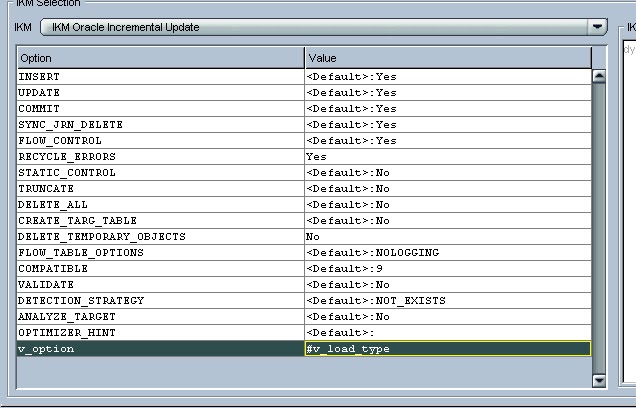Click the scrollbar up arrow in options table
The image size is (636, 408).
599,76
